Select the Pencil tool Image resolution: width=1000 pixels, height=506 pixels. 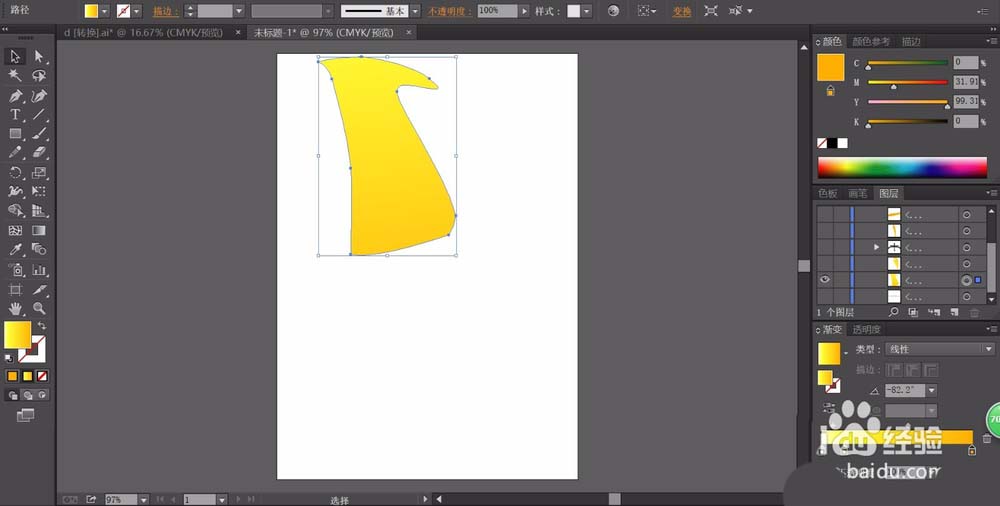coord(15,153)
